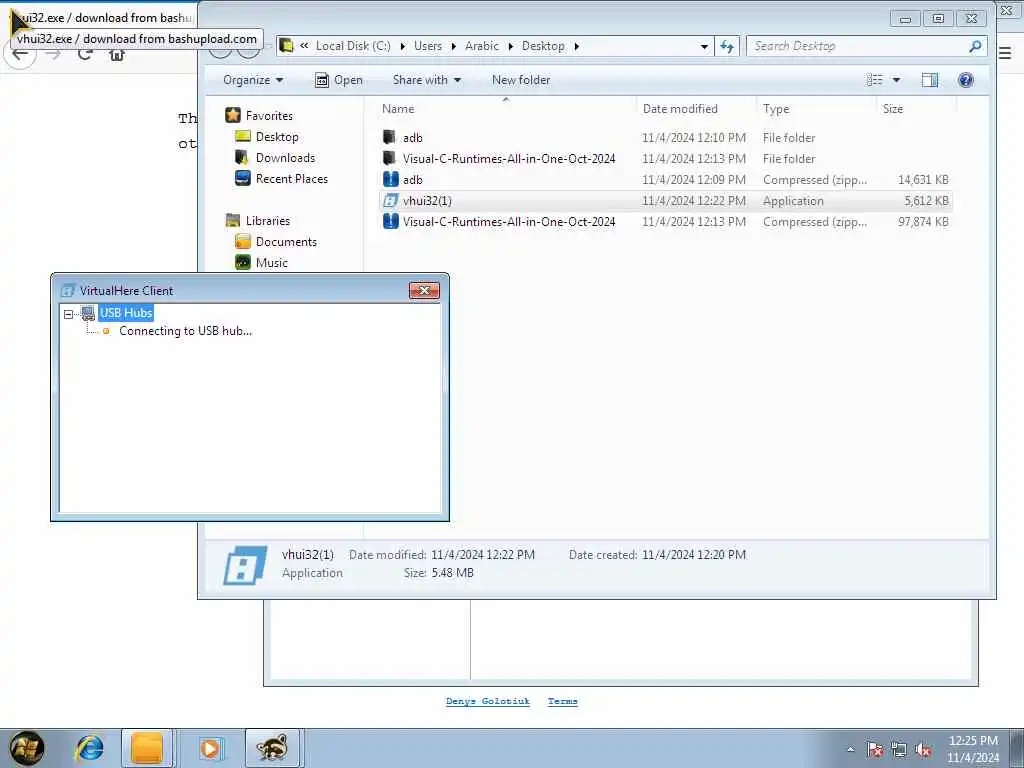The image size is (1024, 768).
Task: Click the vhui32(1) details pane thumbnail
Action: (245, 565)
